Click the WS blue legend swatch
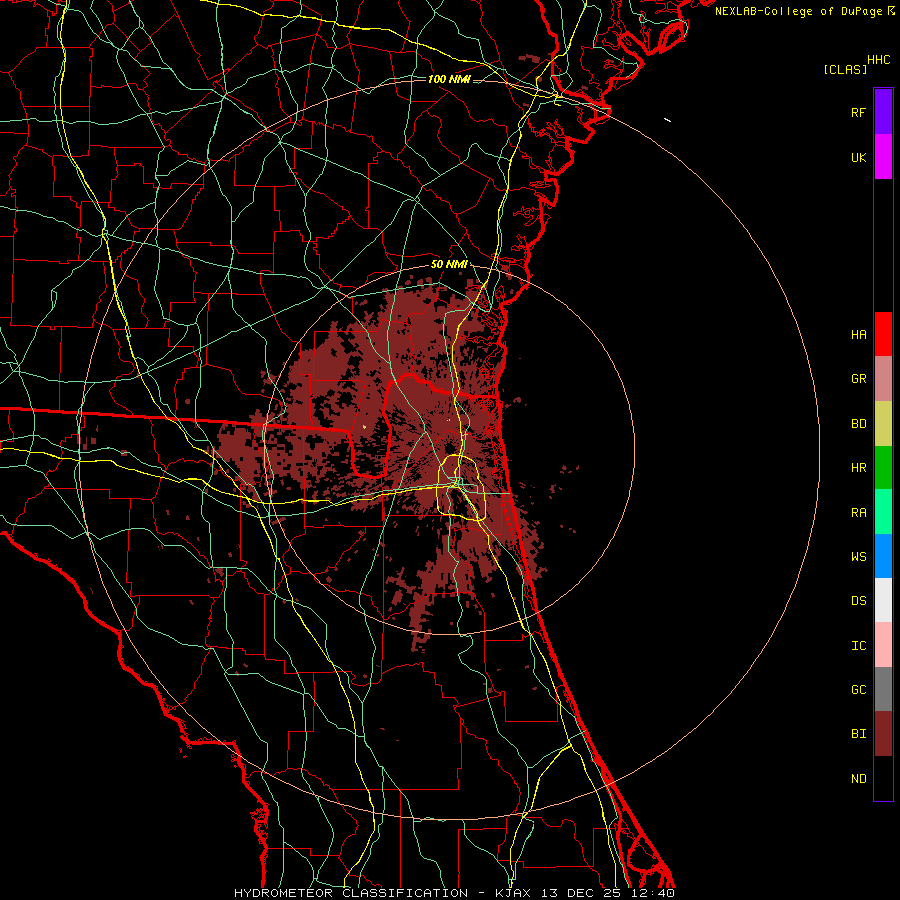 click(883, 556)
